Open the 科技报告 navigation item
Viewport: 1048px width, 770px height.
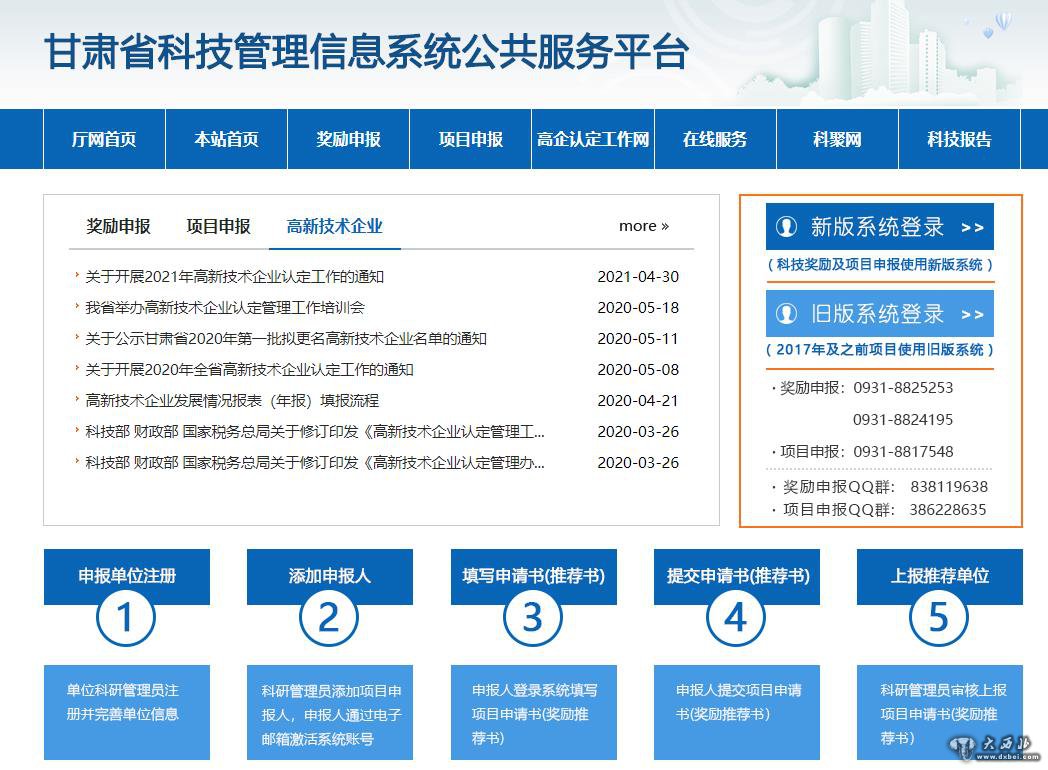(959, 140)
